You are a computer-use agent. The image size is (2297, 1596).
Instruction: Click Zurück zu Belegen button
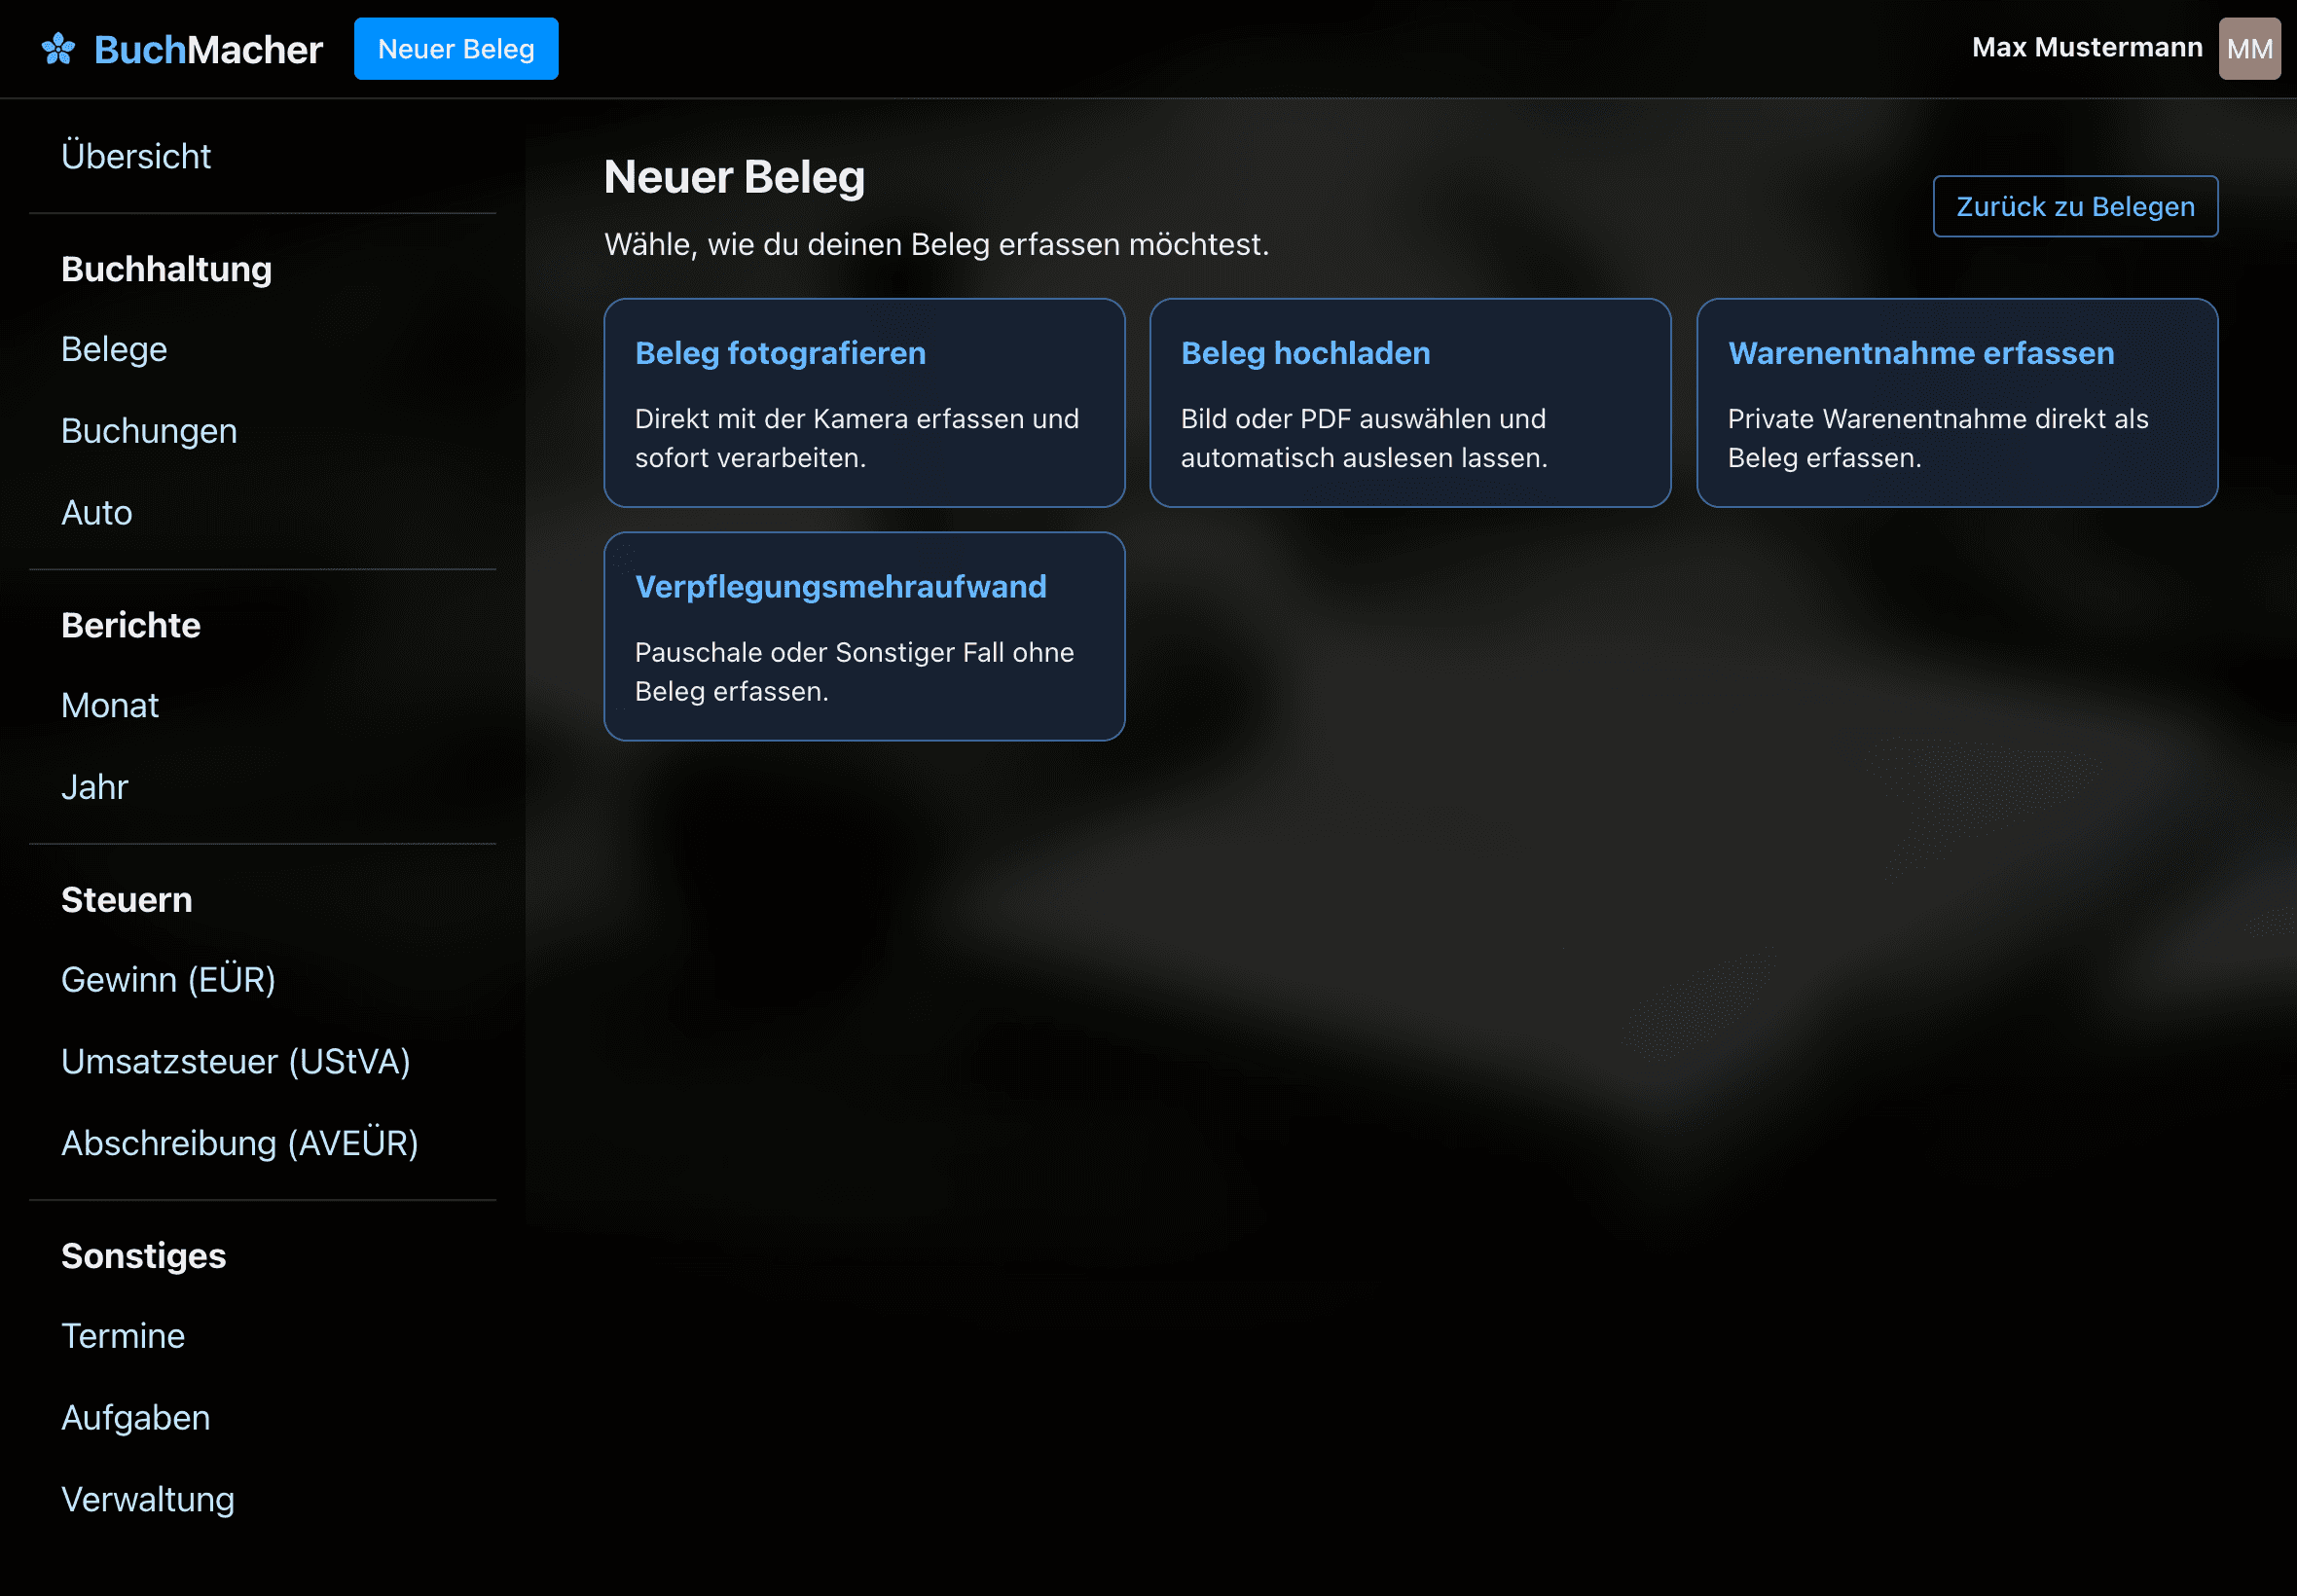tap(2074, 207)
